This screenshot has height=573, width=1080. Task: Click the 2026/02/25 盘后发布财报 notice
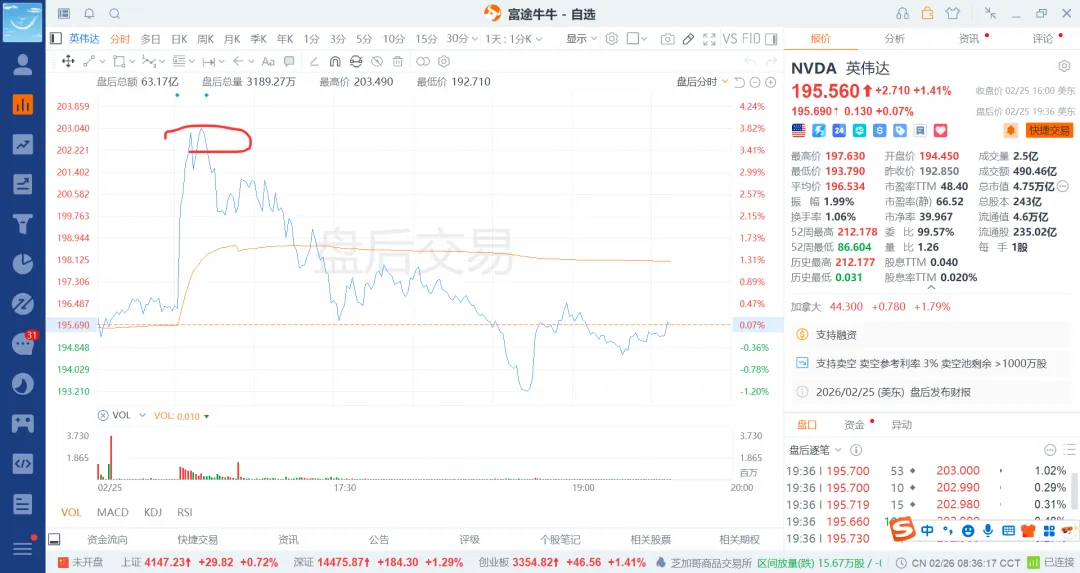(931, 392)
